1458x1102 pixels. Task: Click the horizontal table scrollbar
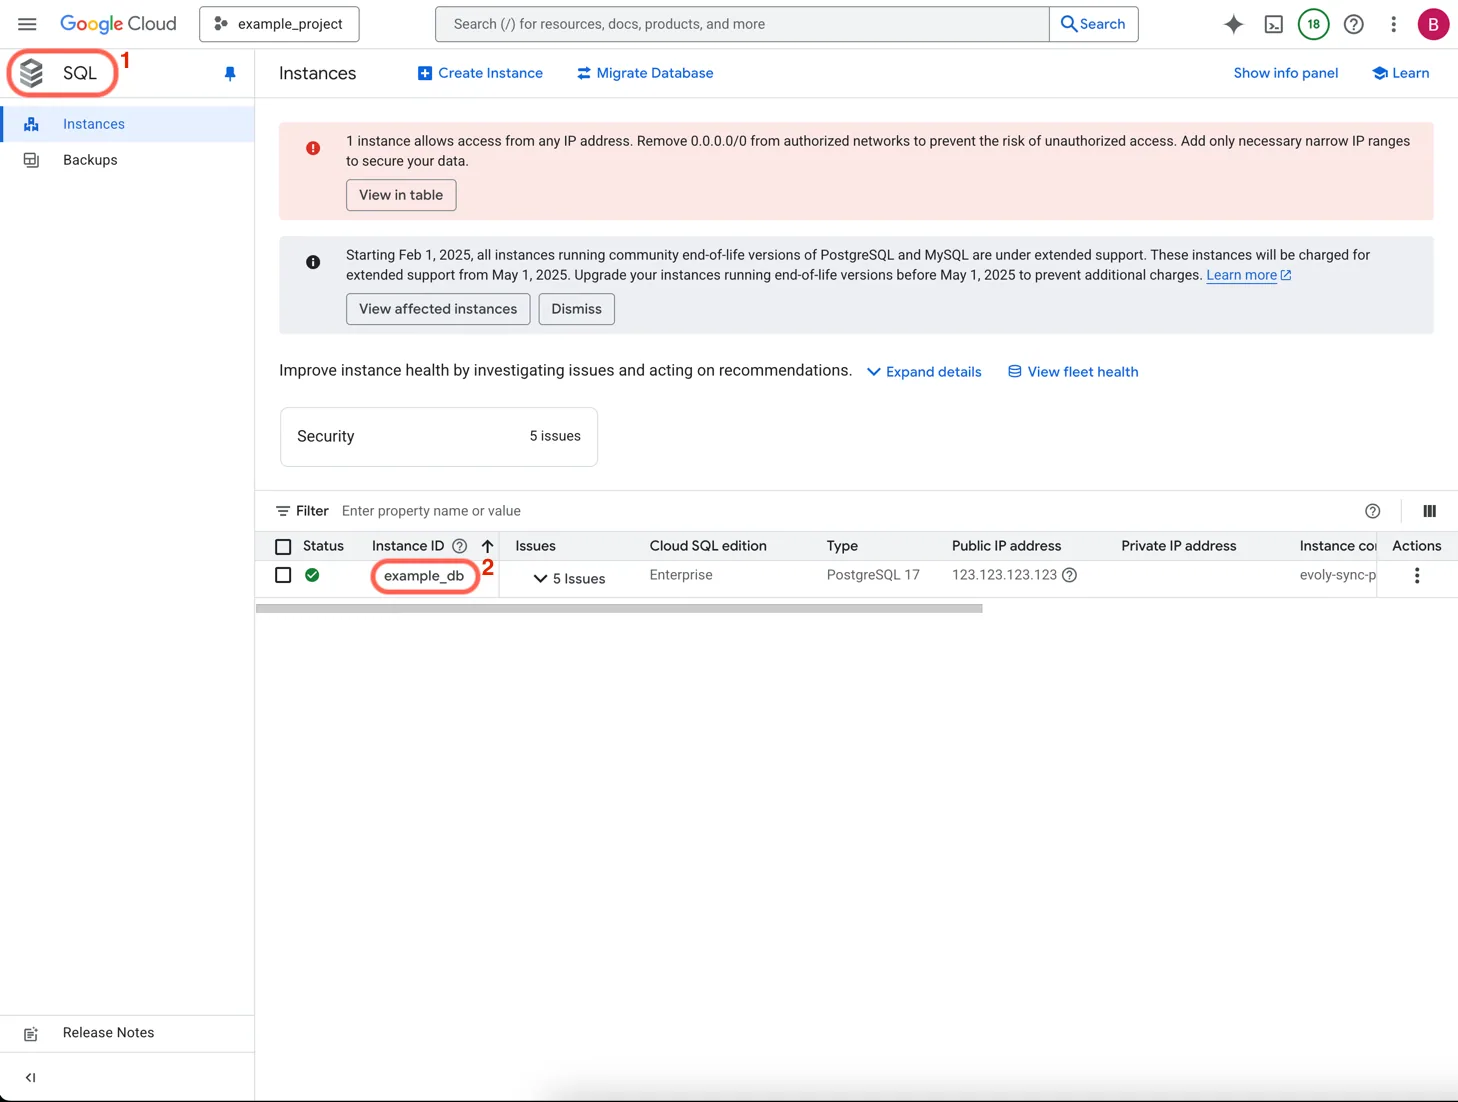pos(619,608)
